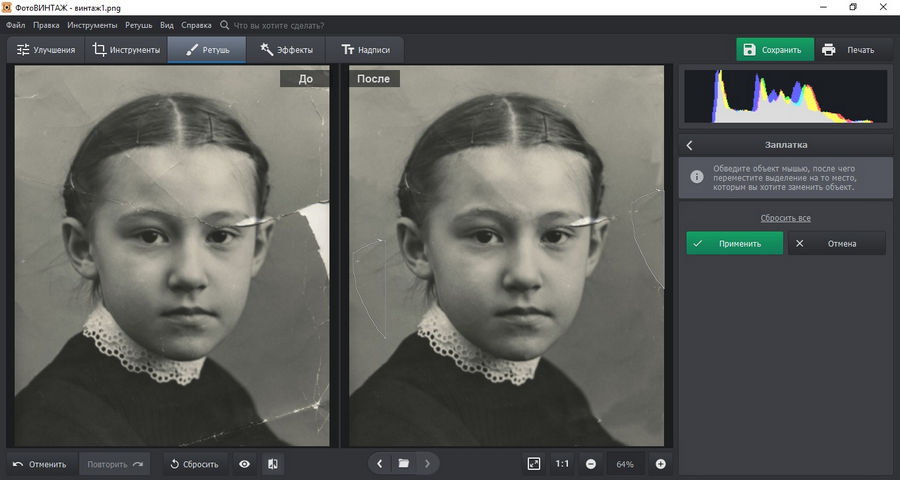
Task: Cancel the patch with Отмена button
Action: [x=836, y=243]
